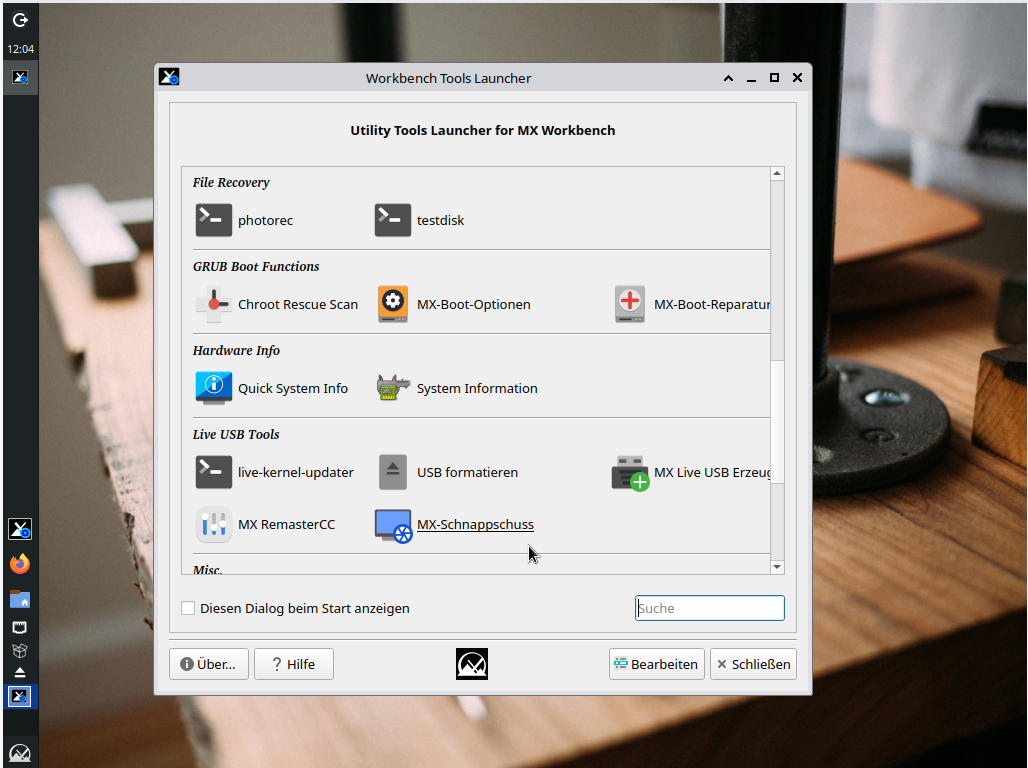
Task: Launch the photorec terminal icon
Action: [214, 220]
